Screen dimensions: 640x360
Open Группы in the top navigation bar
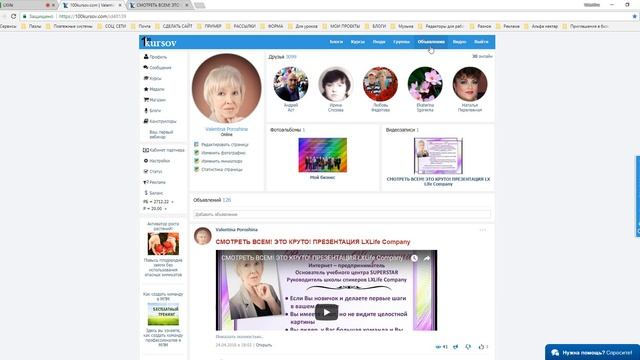coord(401,42)
